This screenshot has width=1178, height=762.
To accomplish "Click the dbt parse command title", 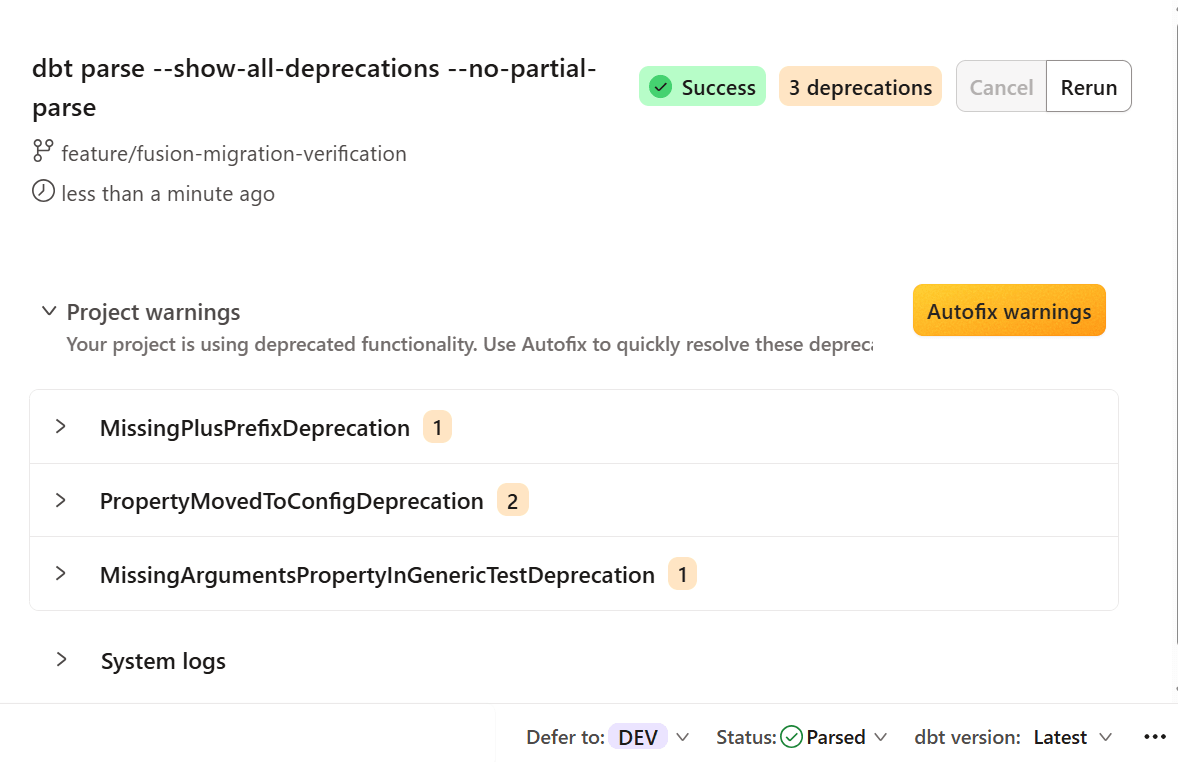I will pyautogui.click(x=314, y=87).
